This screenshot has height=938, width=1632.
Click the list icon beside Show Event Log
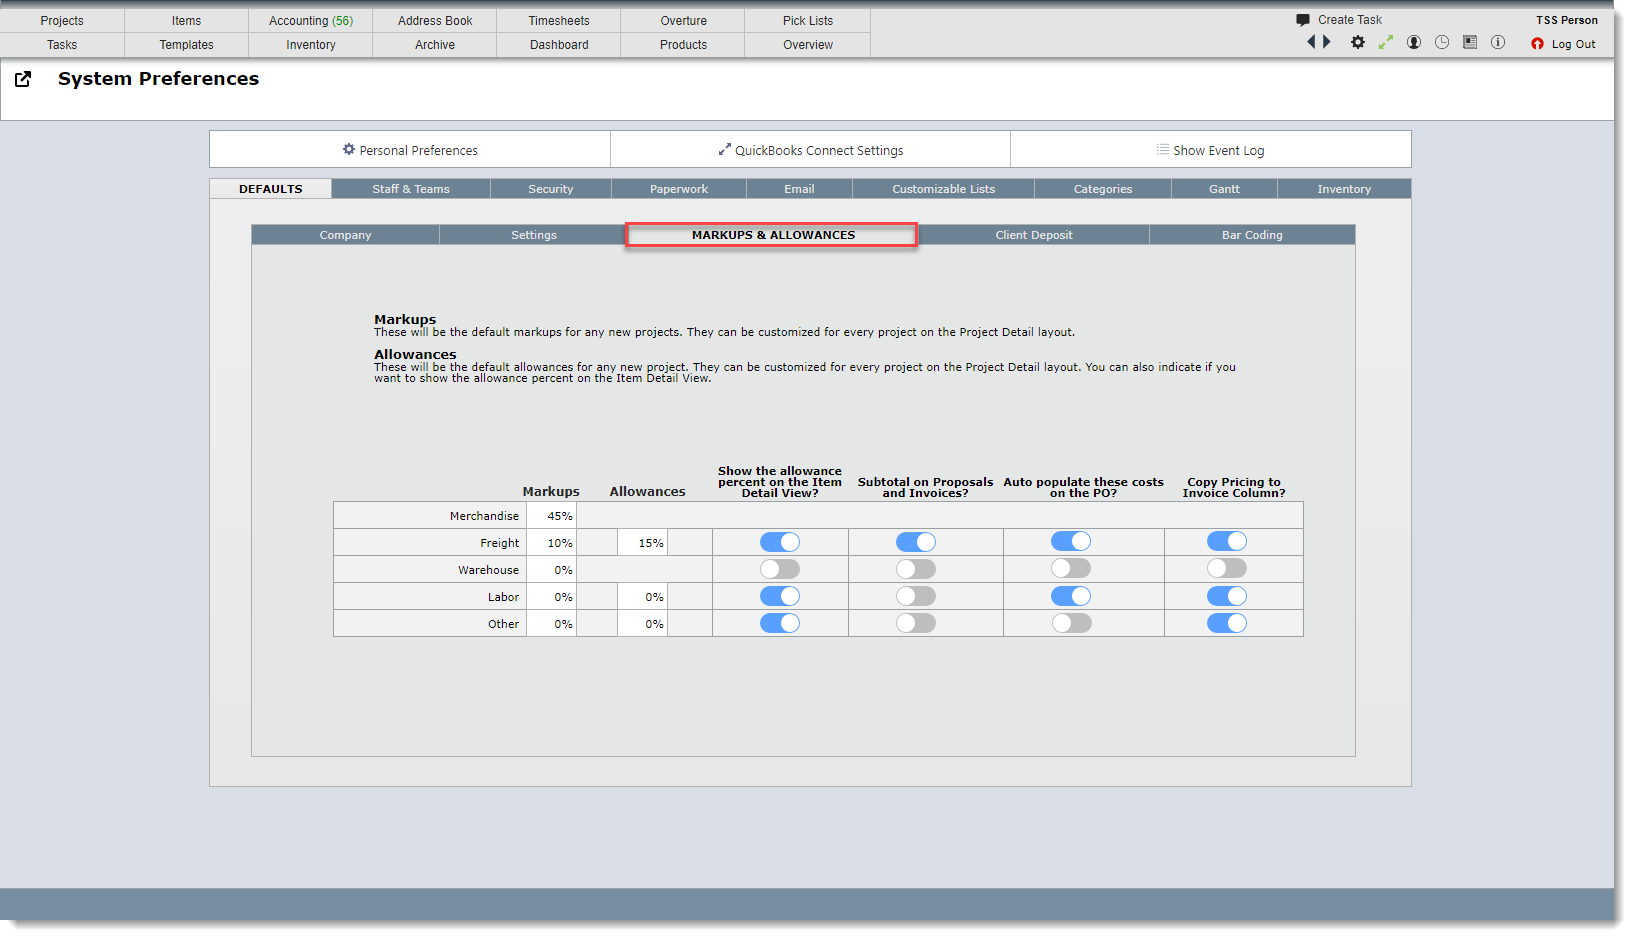coord(1163,149)
